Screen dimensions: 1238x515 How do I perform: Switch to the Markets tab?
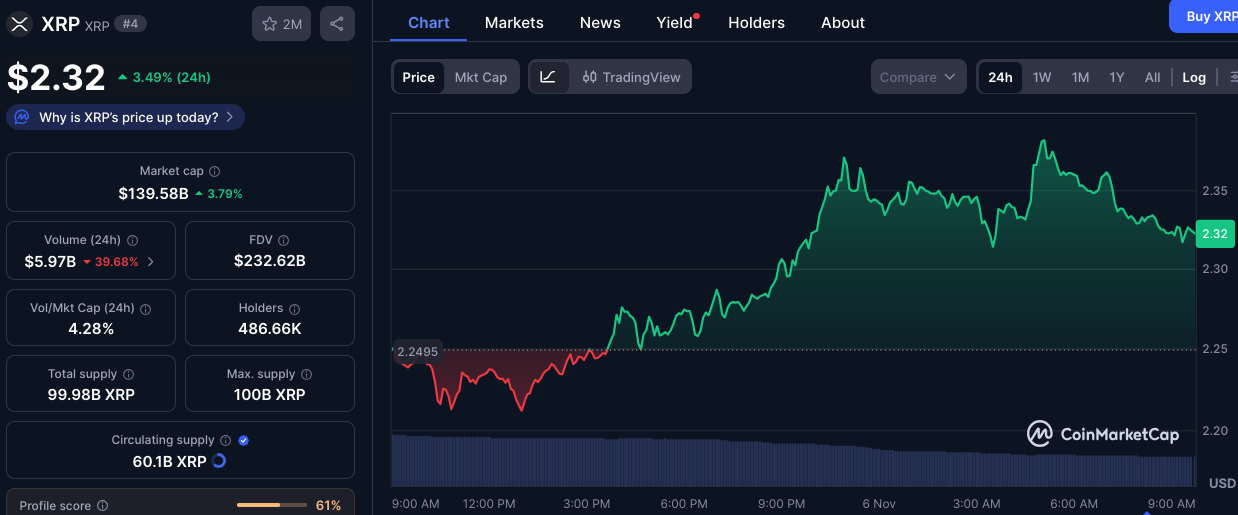click(x=514, y=22)
